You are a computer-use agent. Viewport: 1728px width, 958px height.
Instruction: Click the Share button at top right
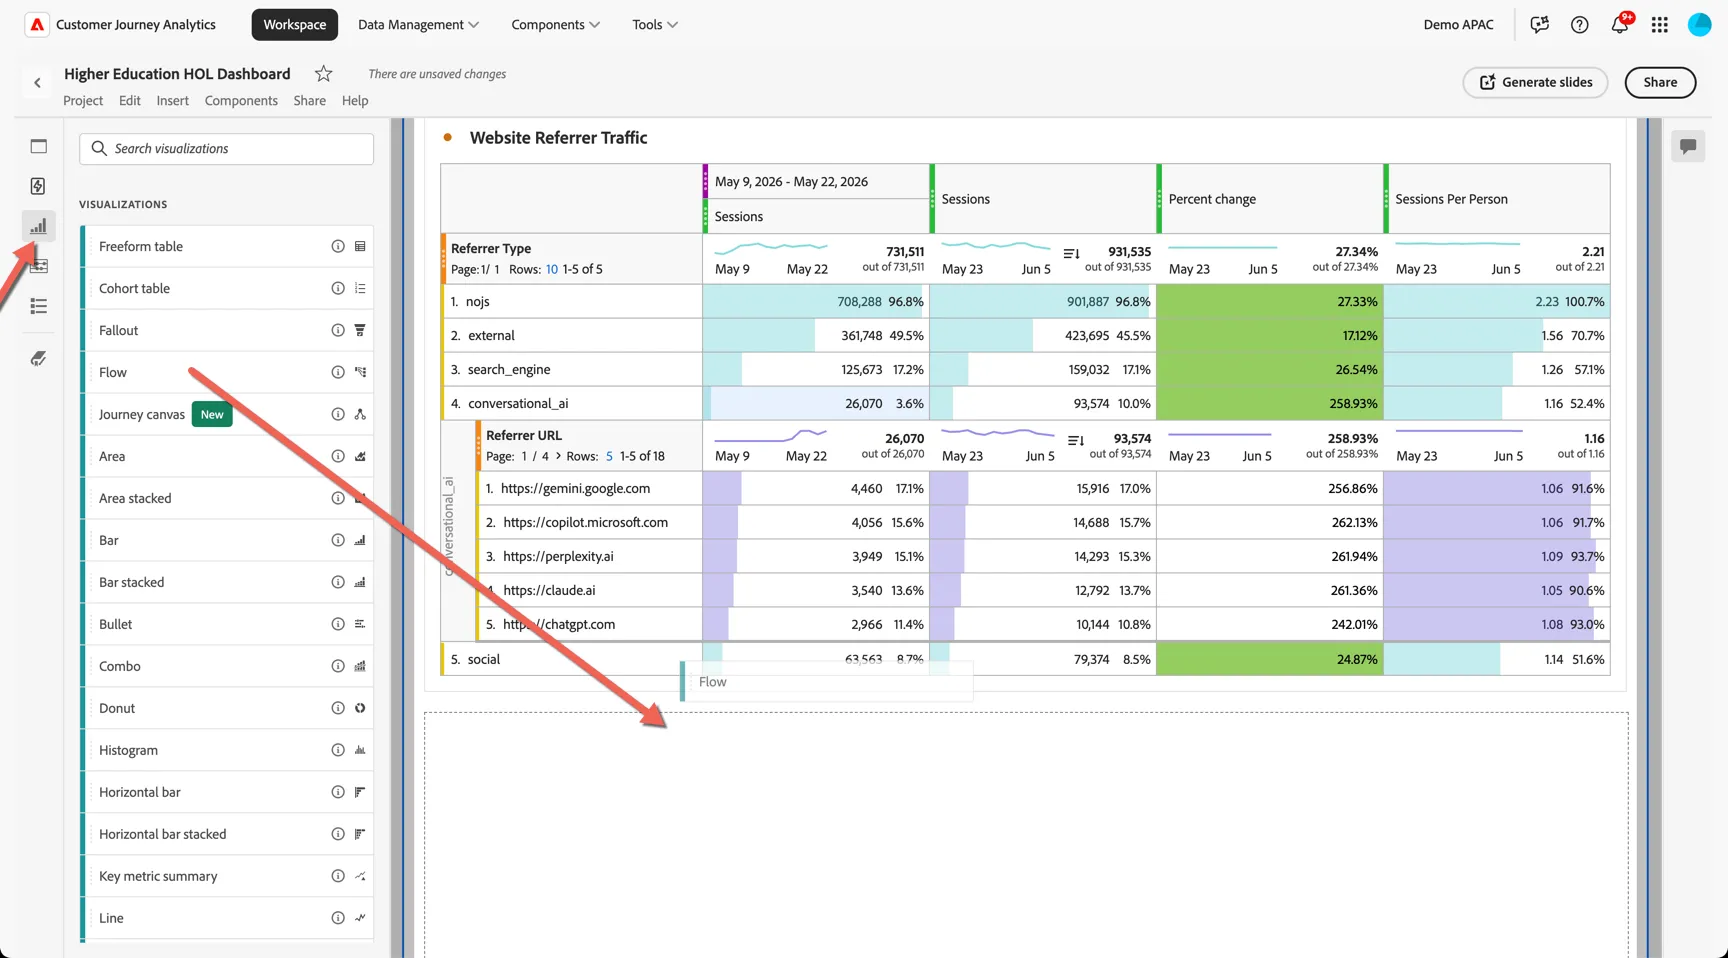(x=1660, y=82)
